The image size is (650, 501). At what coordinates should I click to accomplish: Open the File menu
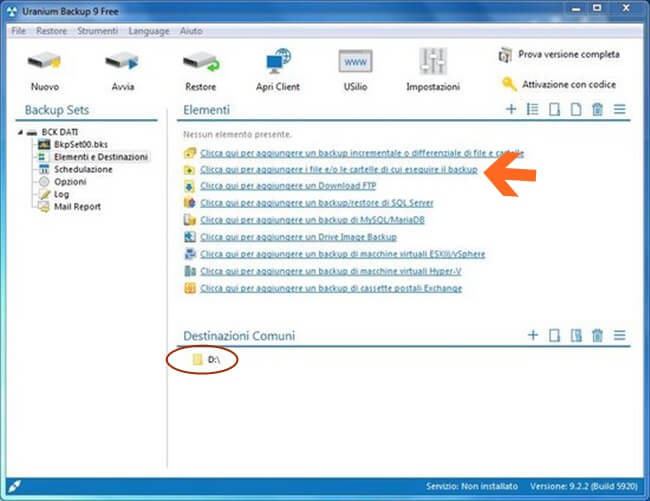point(18,31)
